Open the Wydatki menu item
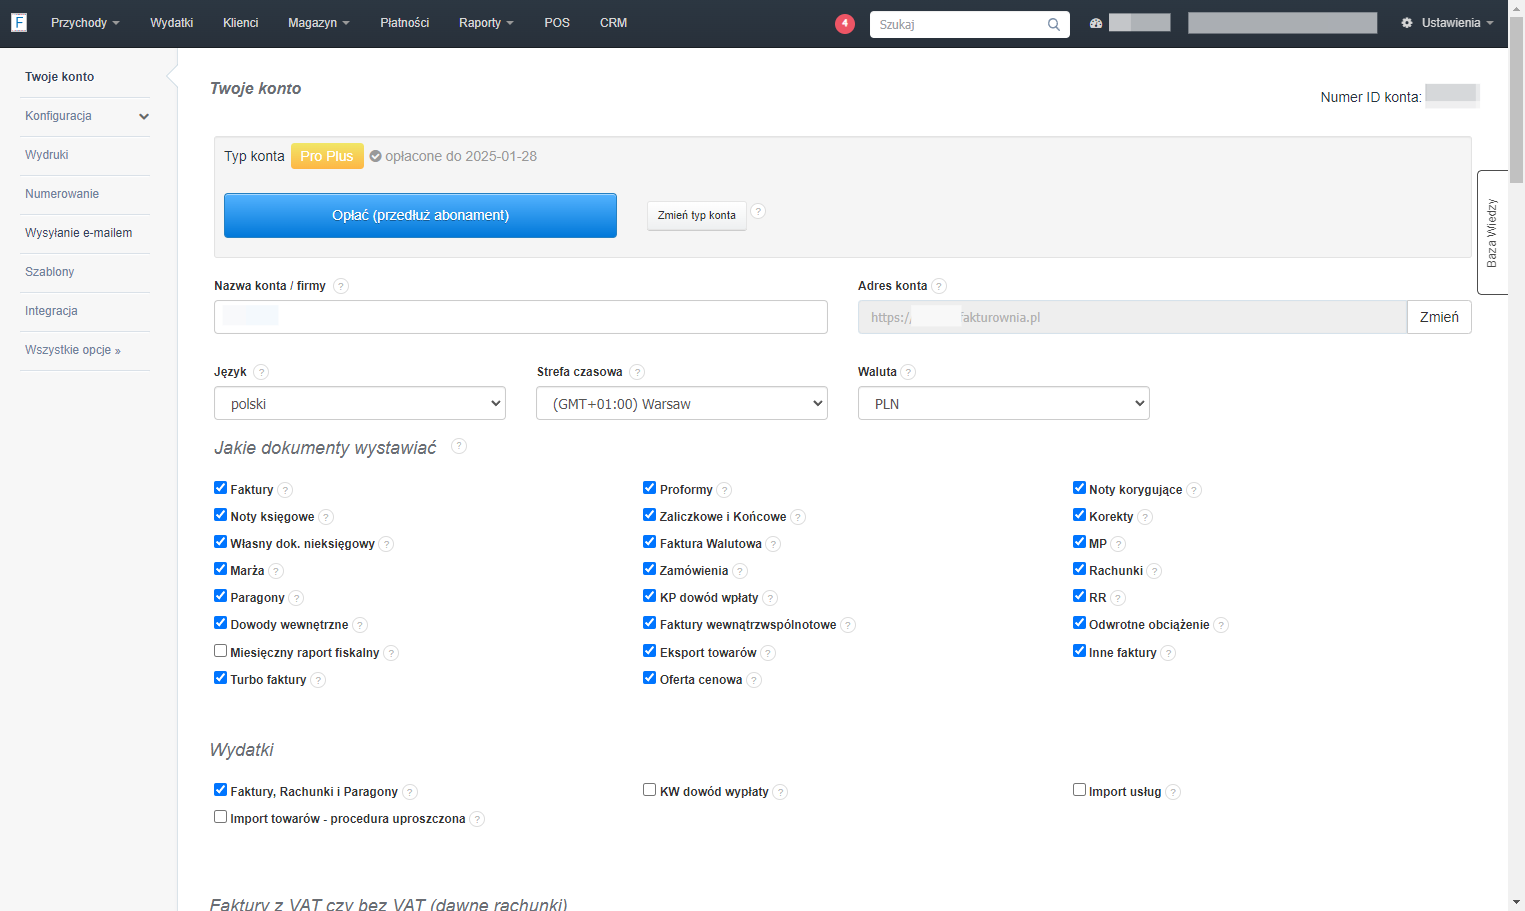1525x911 pixels. (172, 23)
